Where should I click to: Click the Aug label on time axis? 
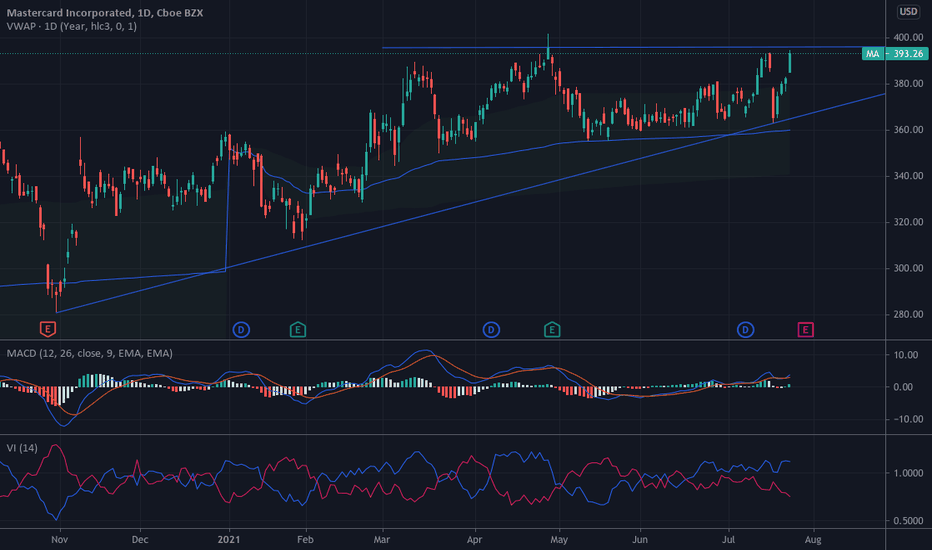813,540
